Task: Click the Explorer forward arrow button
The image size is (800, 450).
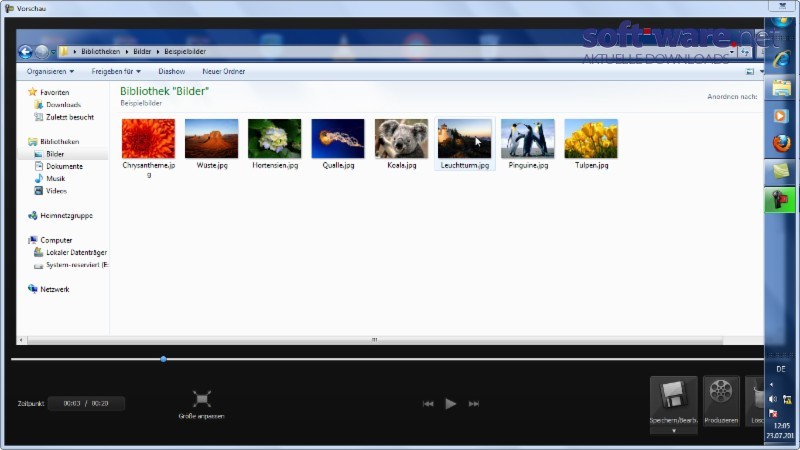Action: click(x=42, y=52)
